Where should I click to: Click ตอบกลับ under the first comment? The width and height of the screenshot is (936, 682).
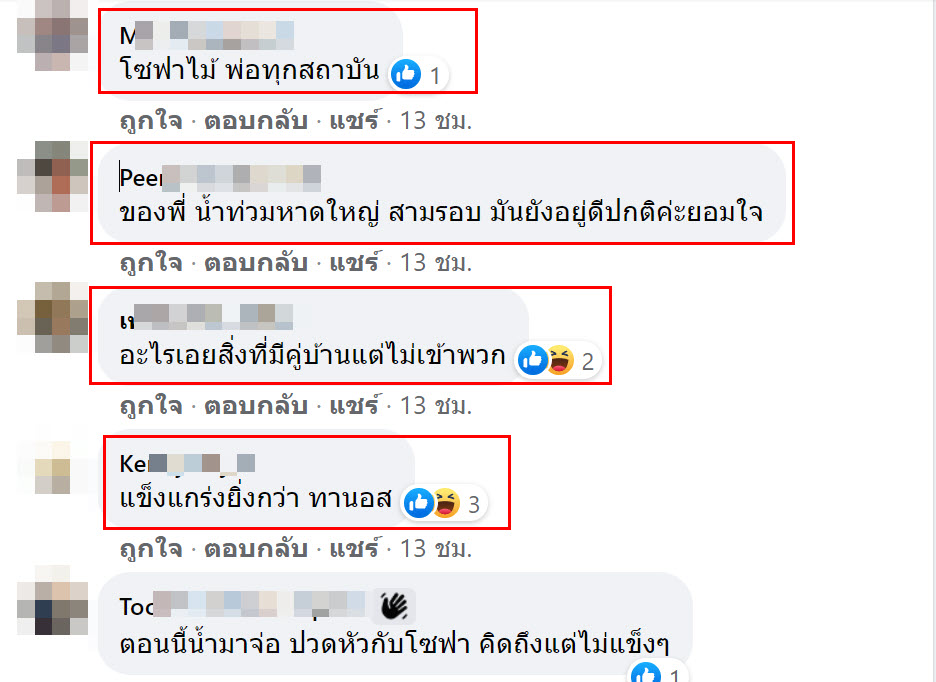[256, 121]
